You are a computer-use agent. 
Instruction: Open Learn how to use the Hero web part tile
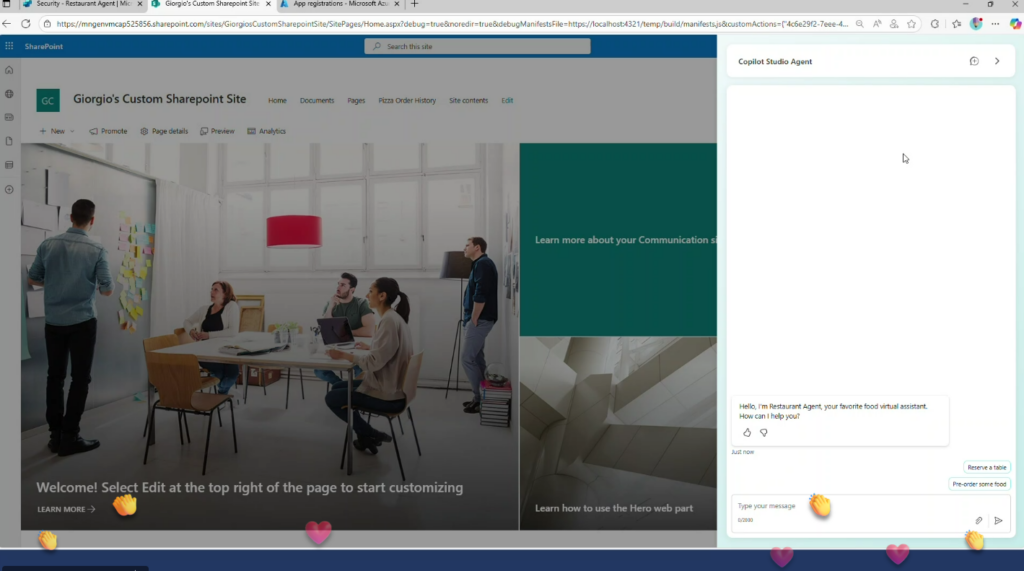[618, 434]
